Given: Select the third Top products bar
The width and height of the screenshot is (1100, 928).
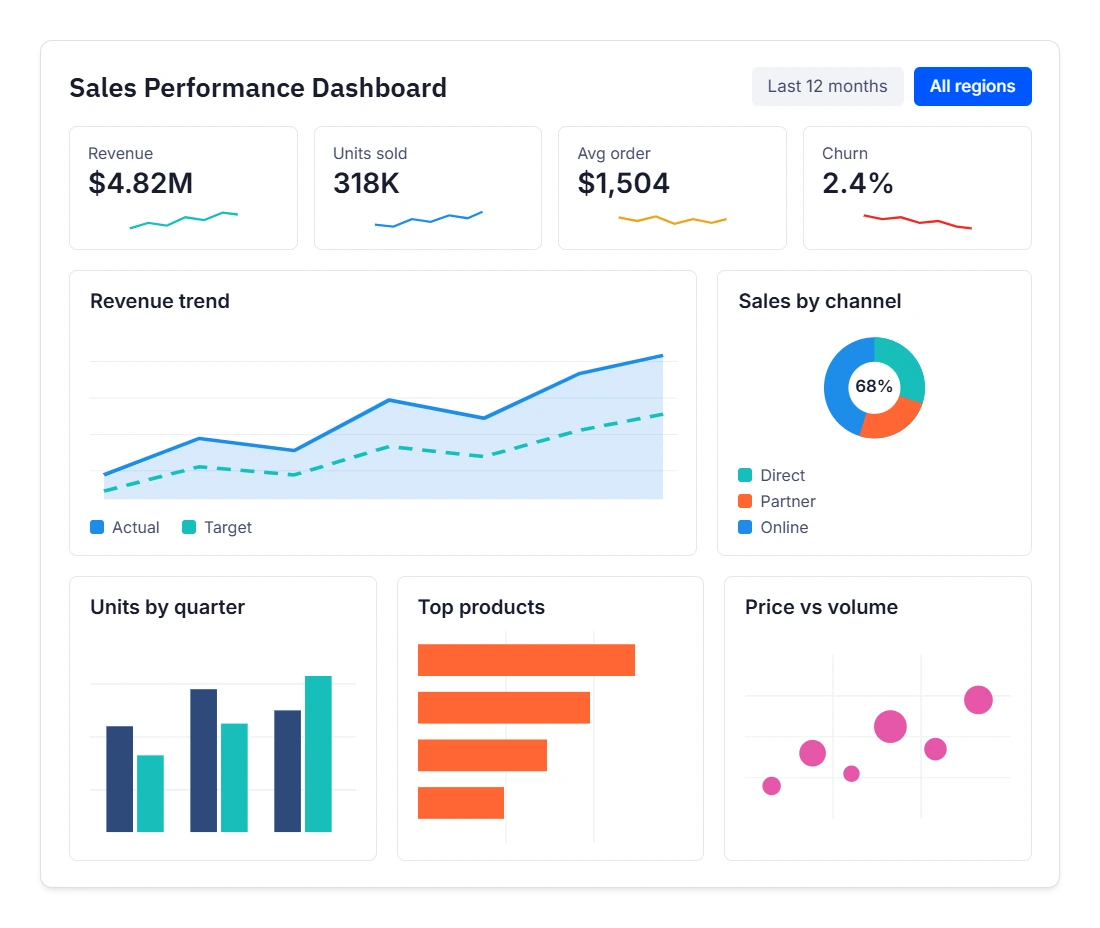Looking at the screenshot, I should tap(482, 755).
